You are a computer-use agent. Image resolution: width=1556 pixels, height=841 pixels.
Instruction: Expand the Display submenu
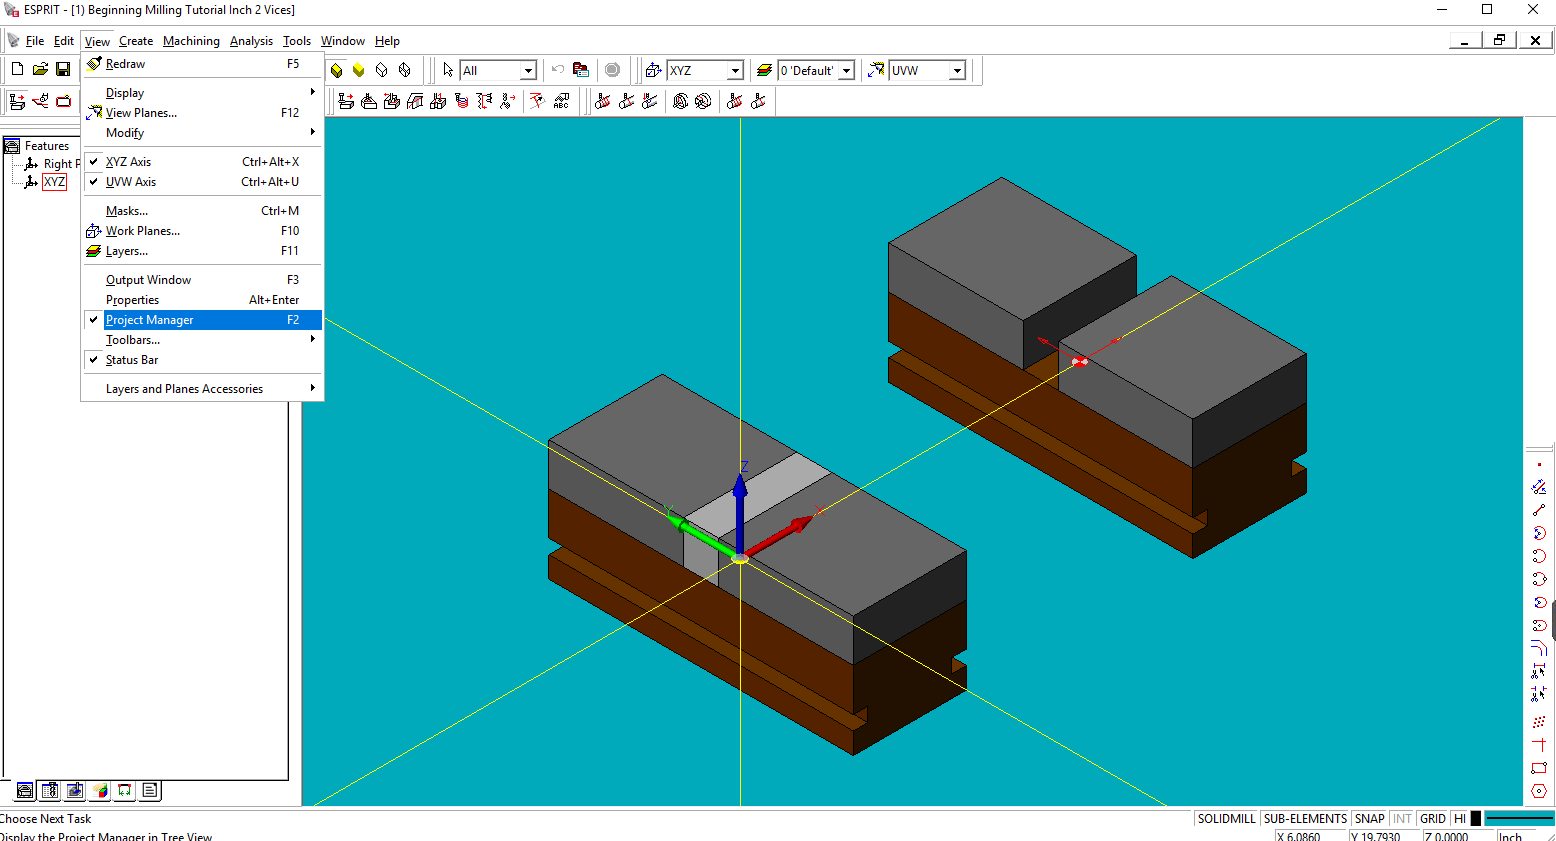click(x=202, y=93)
